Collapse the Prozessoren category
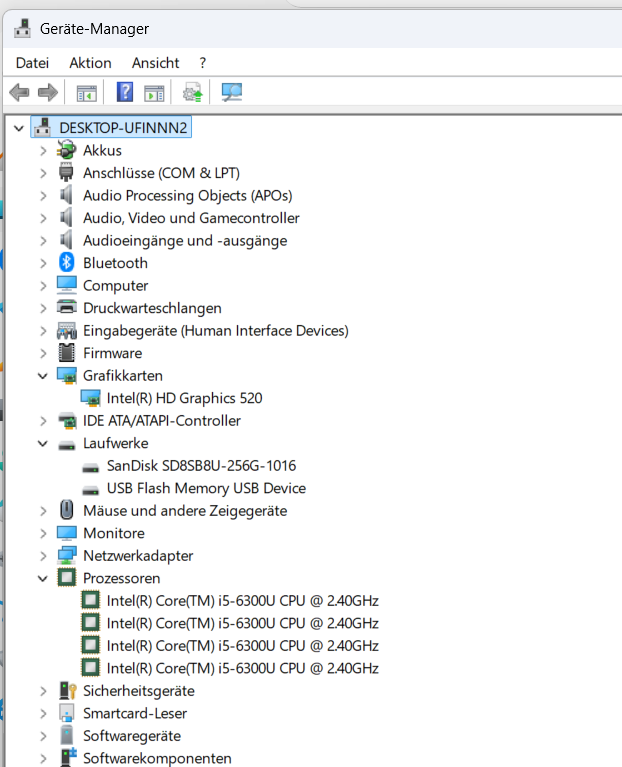622x767 pixels. (43, 578)
